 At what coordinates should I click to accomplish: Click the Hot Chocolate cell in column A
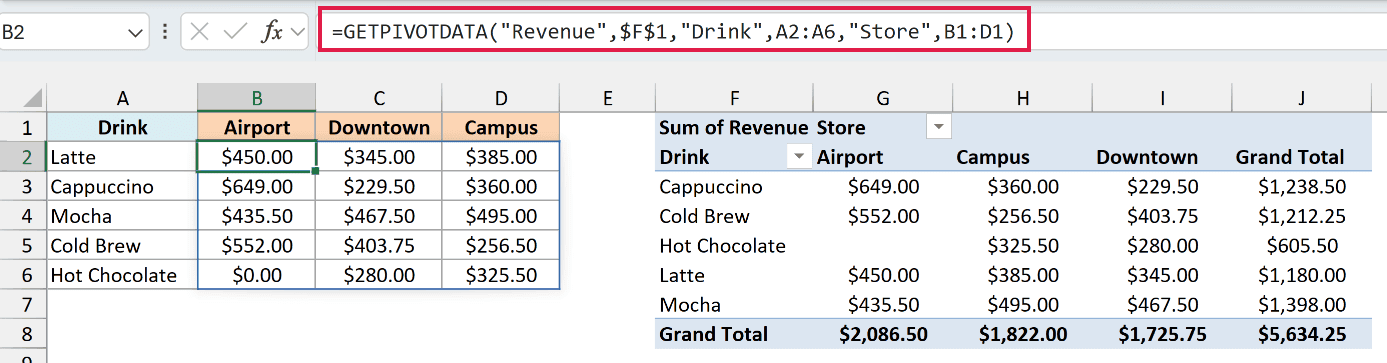[123, 275]
